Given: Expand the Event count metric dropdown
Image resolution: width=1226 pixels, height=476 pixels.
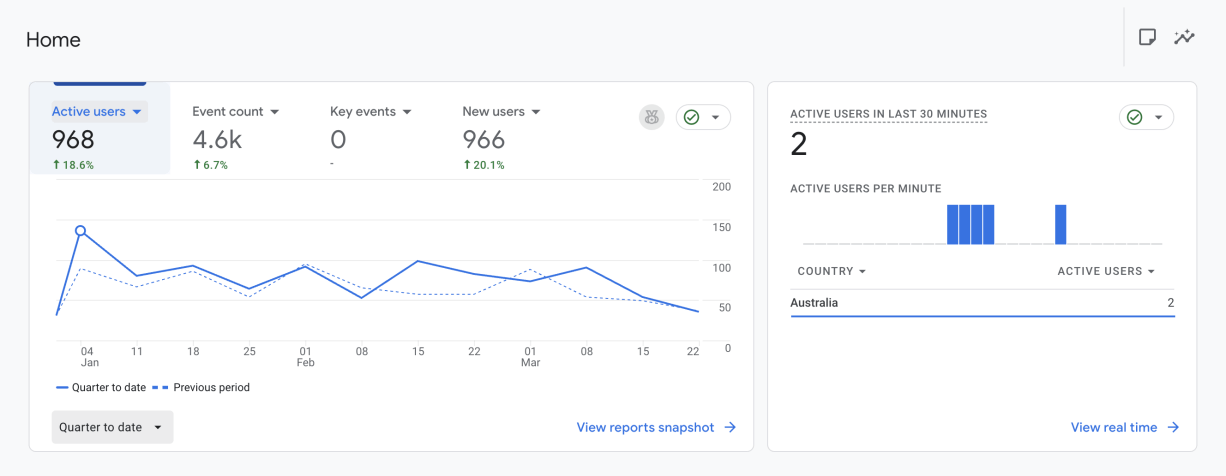Looking at the screenshot, I should [x=274, y=112].
